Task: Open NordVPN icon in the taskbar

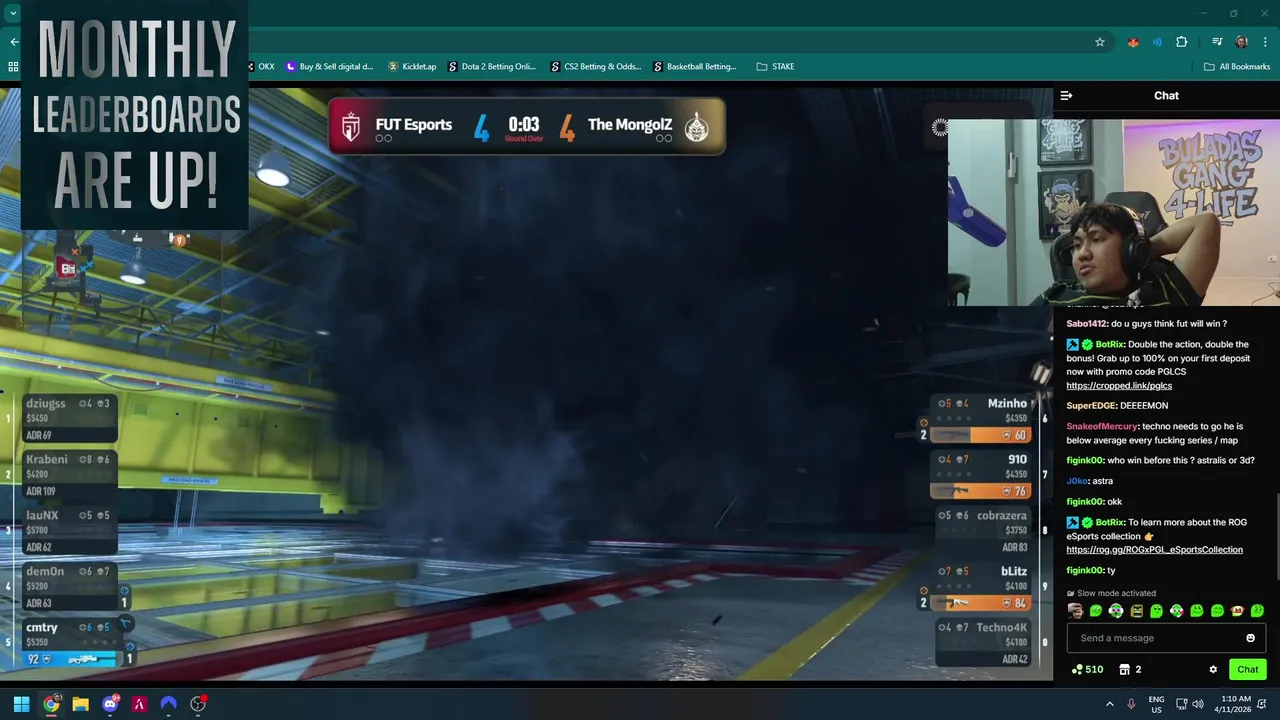Action: click(x=168, y=704)
